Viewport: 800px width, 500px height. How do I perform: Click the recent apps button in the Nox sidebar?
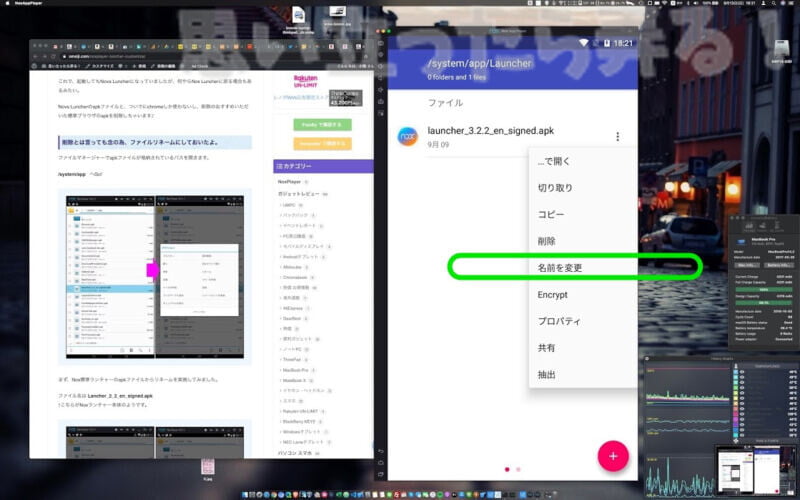click(381, 474)
